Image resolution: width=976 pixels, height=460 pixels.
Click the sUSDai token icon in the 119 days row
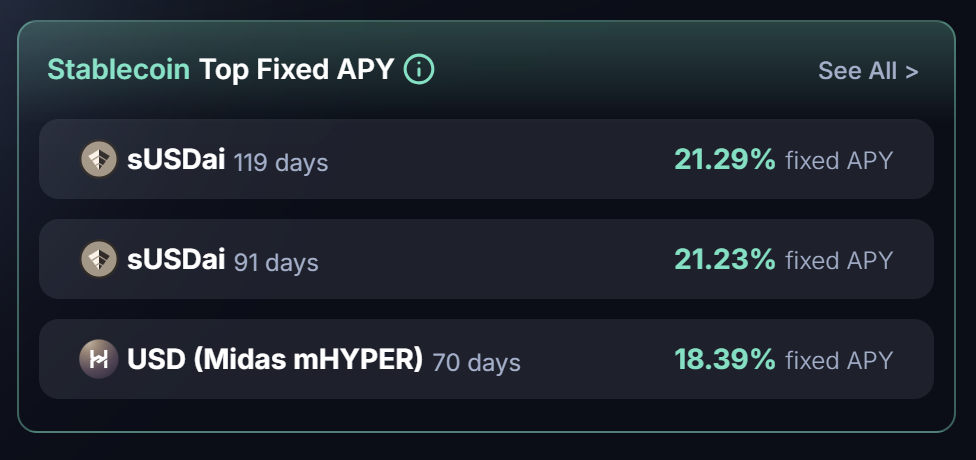coord(99,159)
